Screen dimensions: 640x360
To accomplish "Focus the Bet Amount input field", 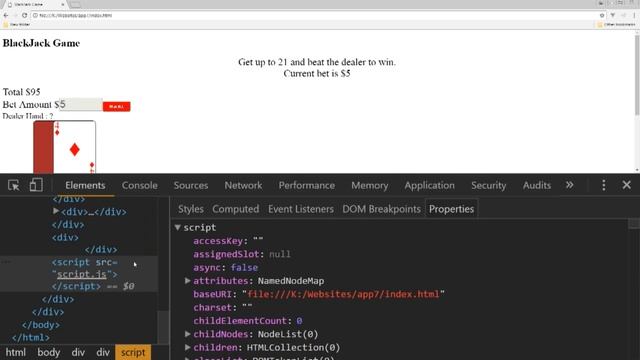I will pos(81,104).
